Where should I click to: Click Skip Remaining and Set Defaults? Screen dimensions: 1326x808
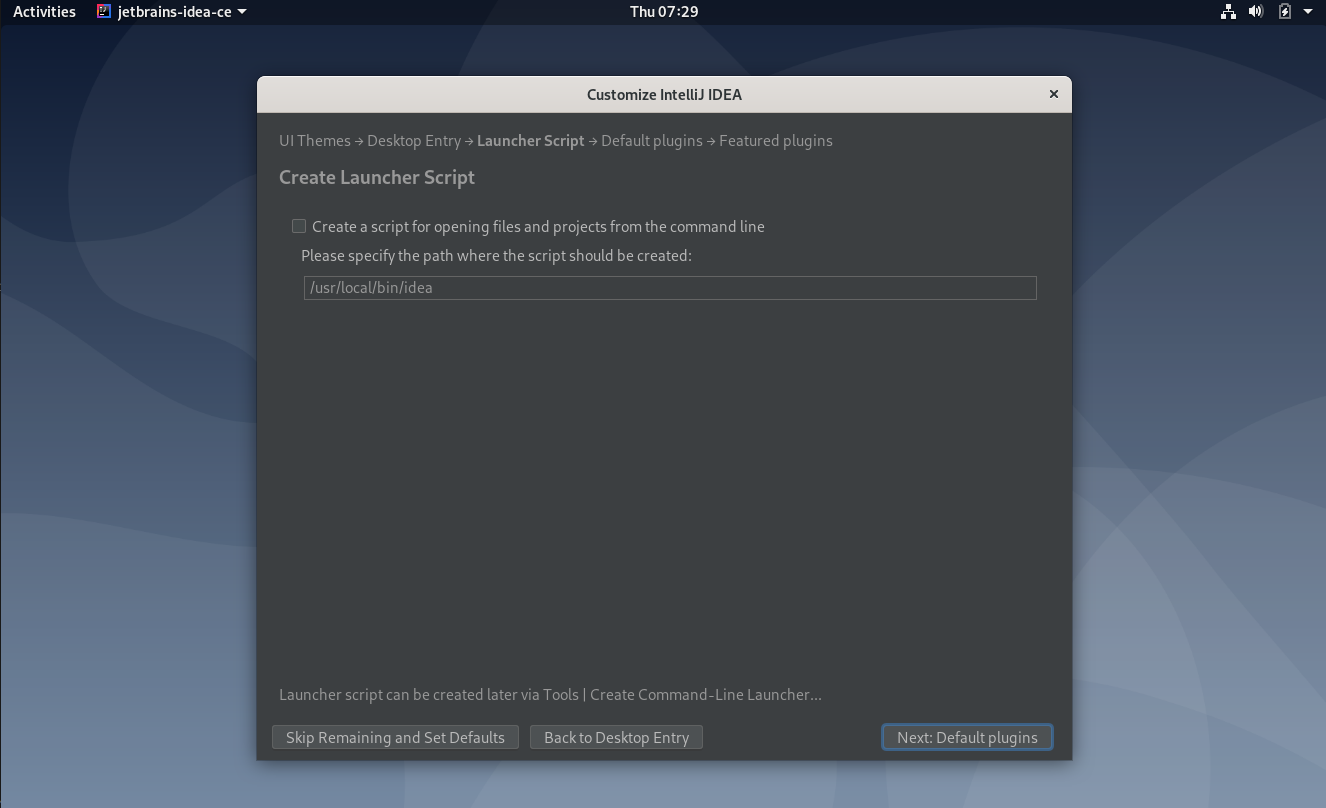[x=395, y=737]
